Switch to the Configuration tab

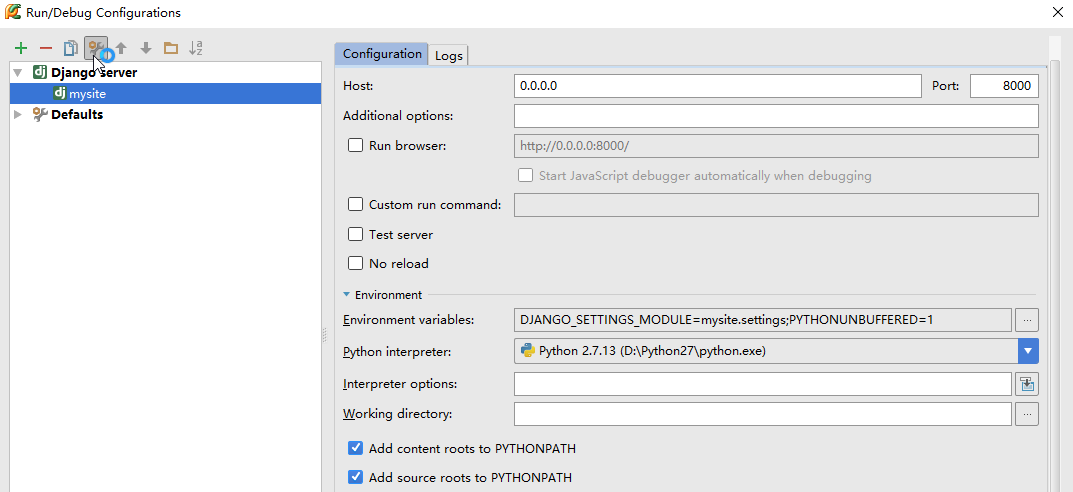click(382, 53)
